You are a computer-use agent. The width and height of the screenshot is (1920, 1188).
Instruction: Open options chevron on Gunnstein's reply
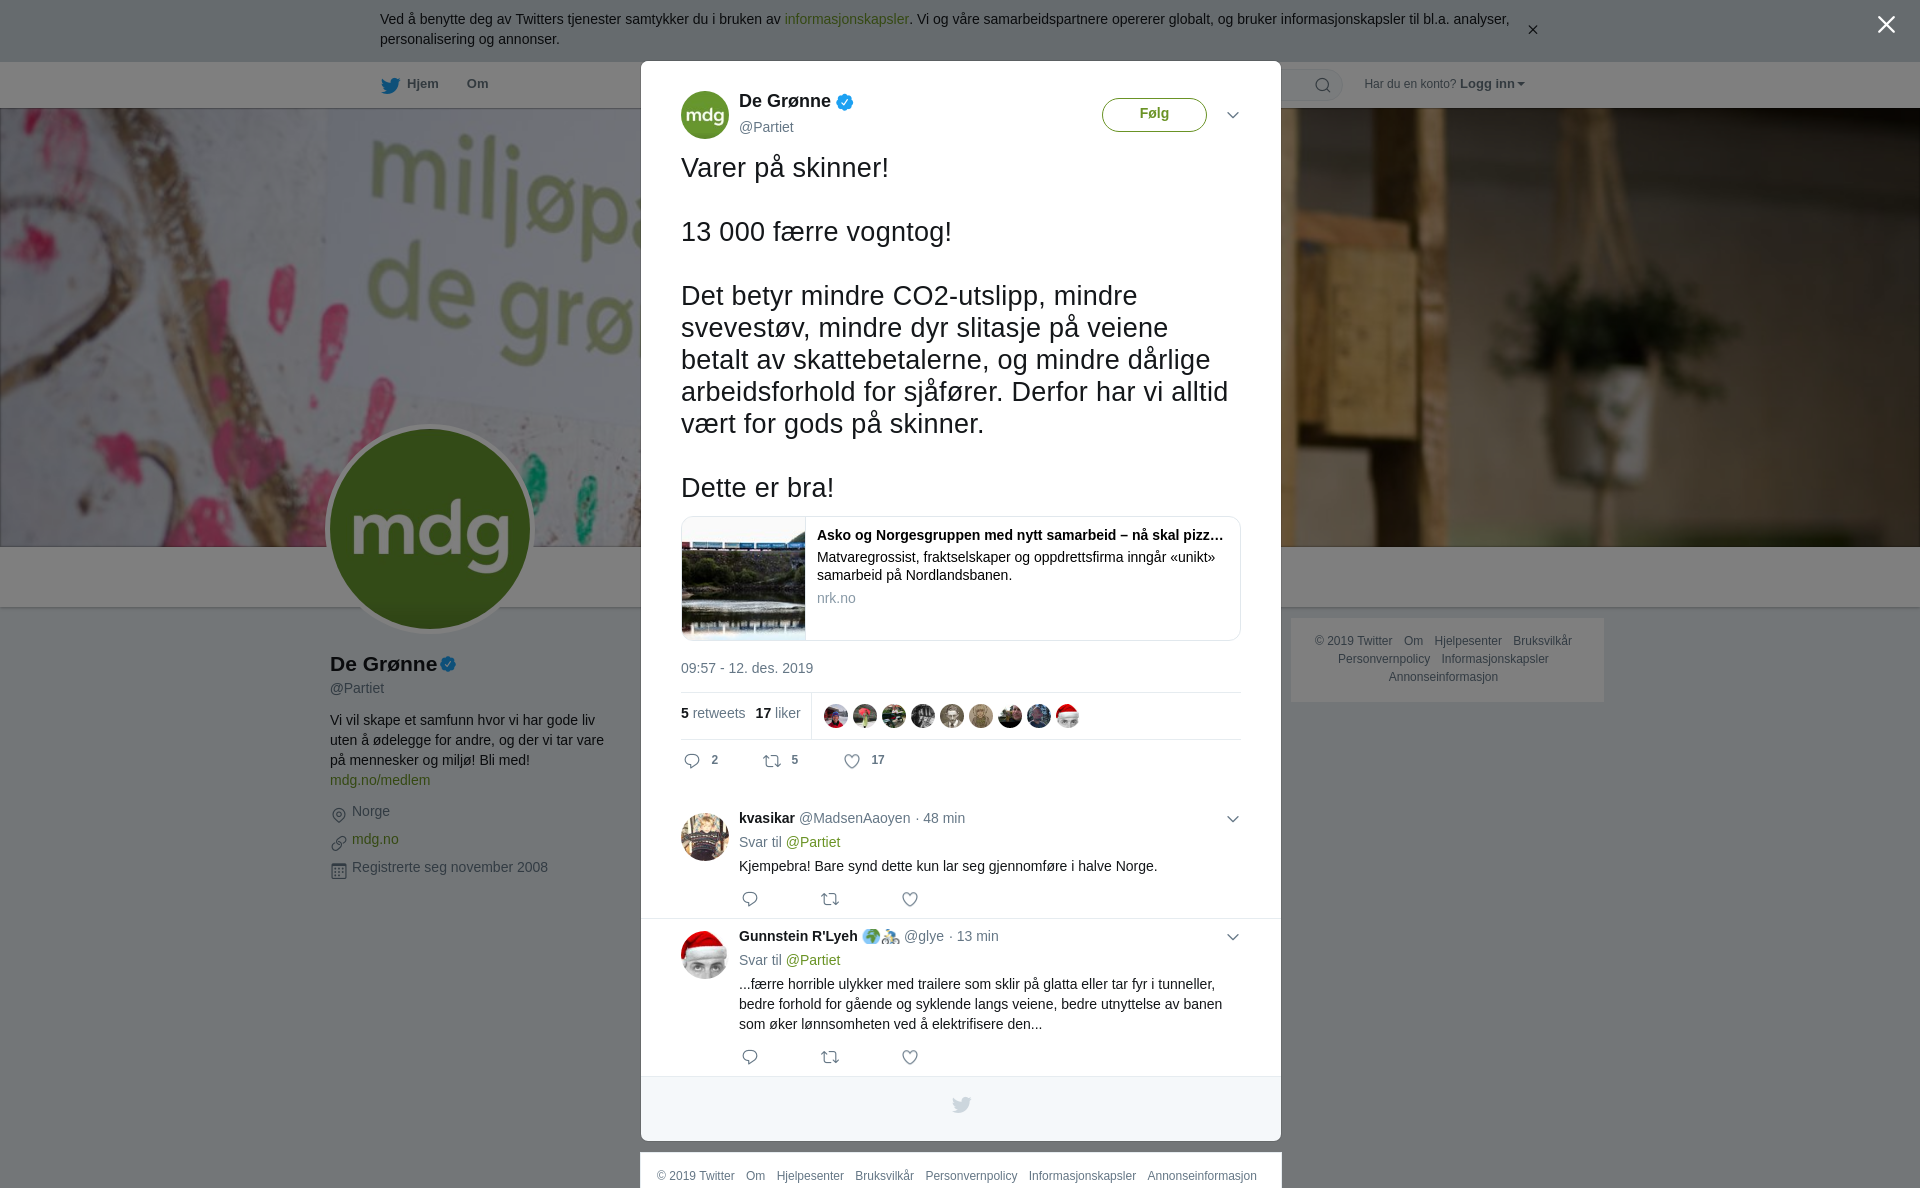[x=1233, y=937]
